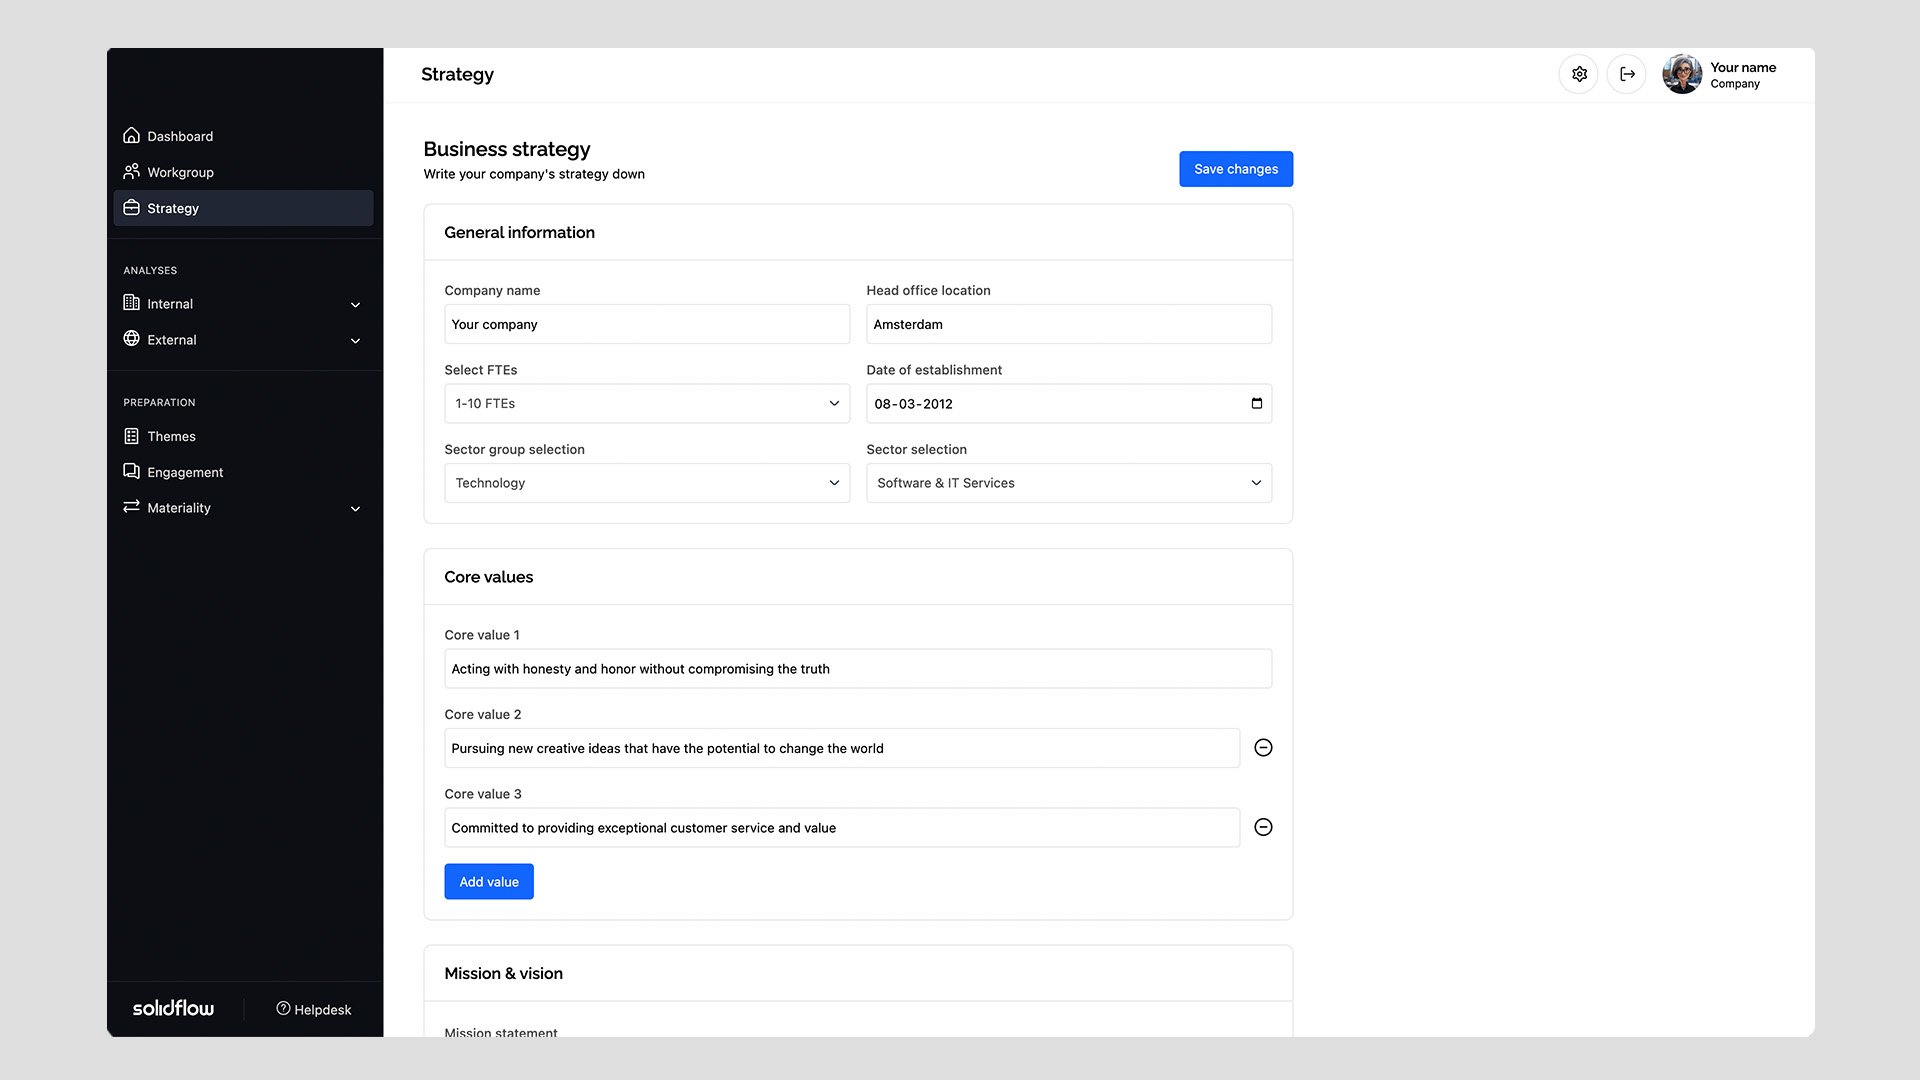The image size is (1920, 1080).
Task: Click the Add value button
Action: [489, 882]
